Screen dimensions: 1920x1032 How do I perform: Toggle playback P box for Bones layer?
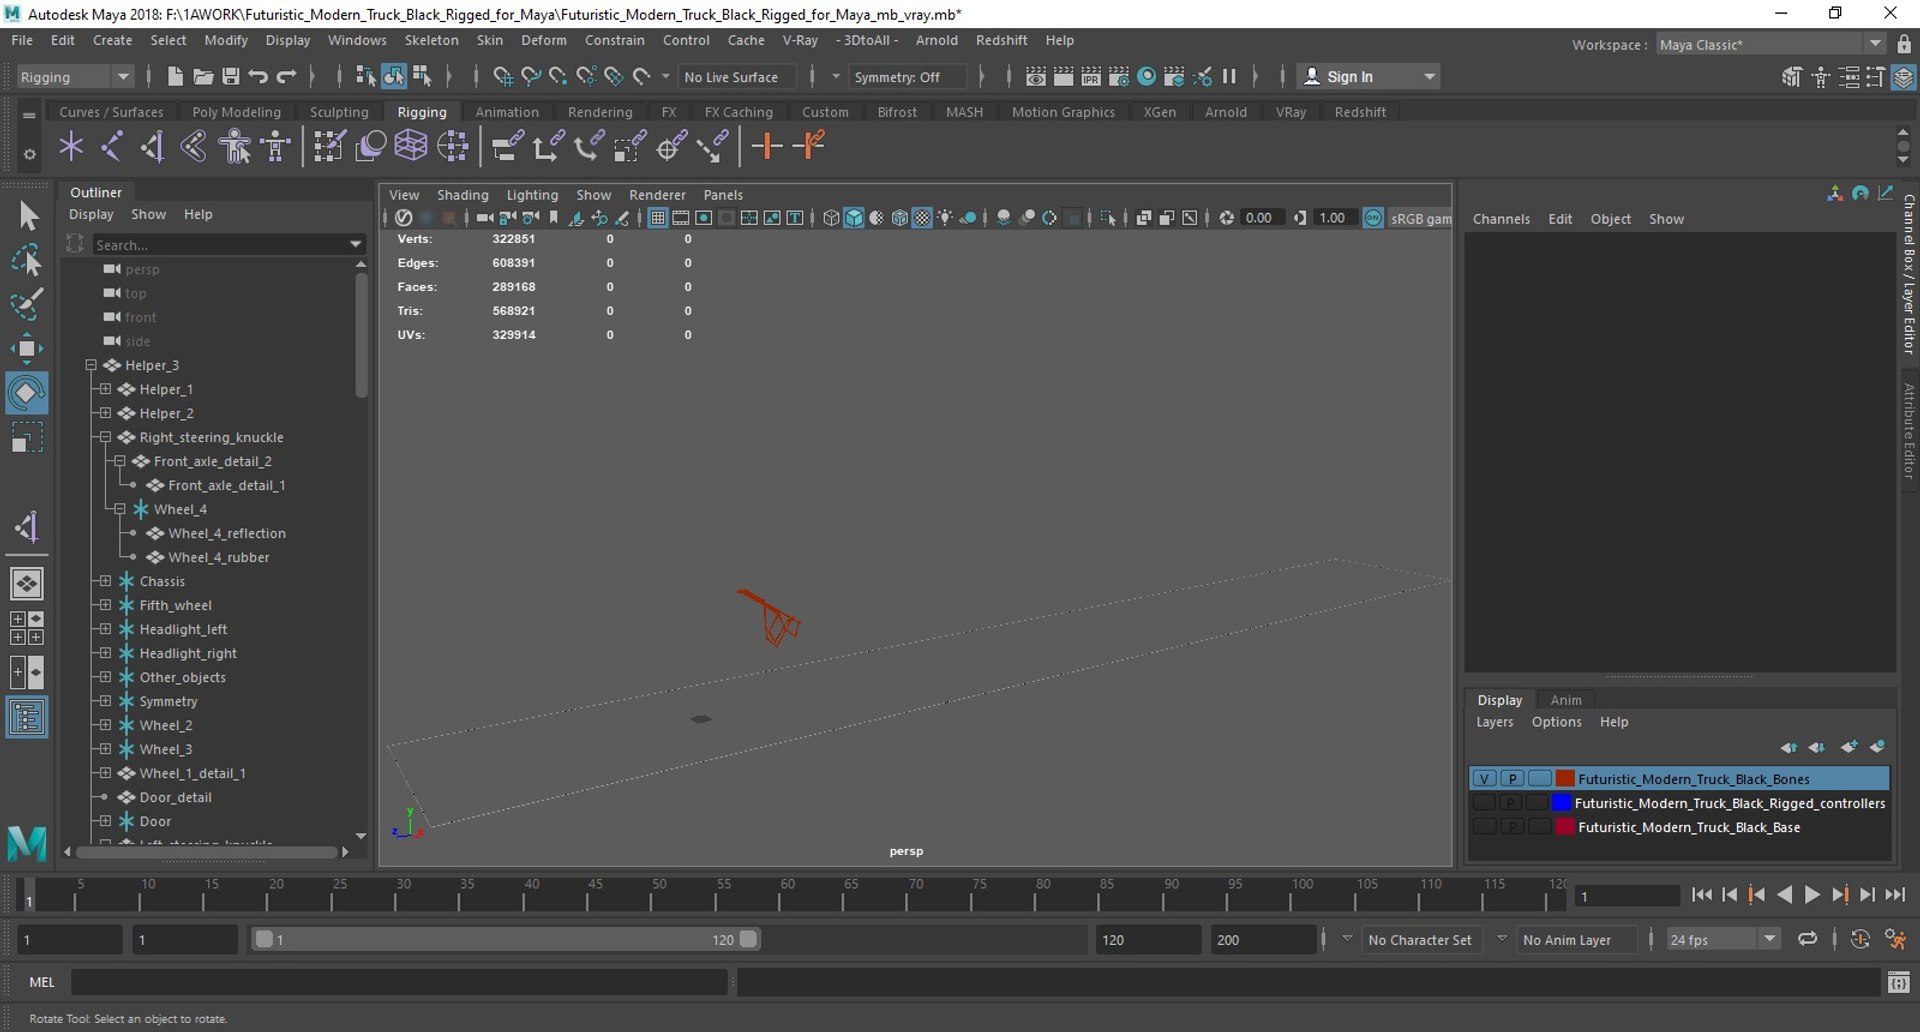tap(1512, 779)
